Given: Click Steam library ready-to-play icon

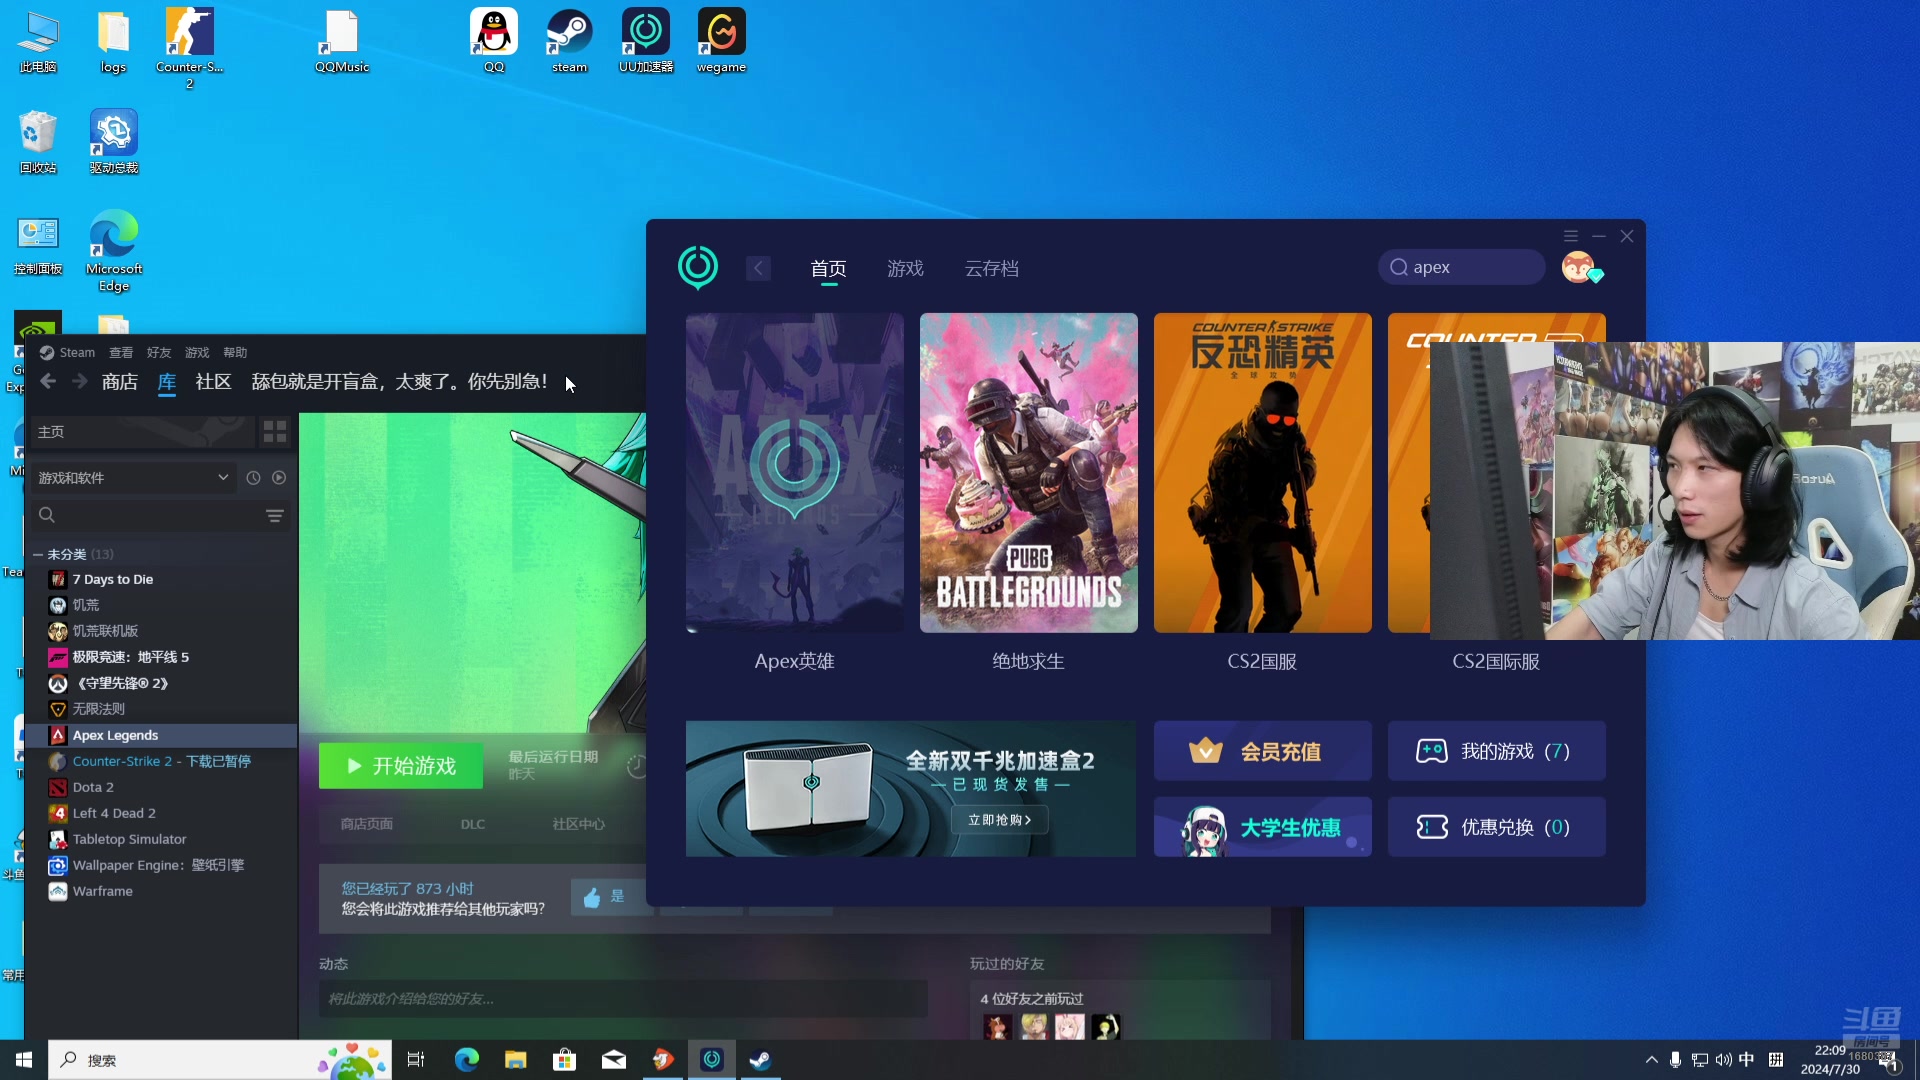Looking at the screenshot, I should pyautogui.click(x=279, y=478).
